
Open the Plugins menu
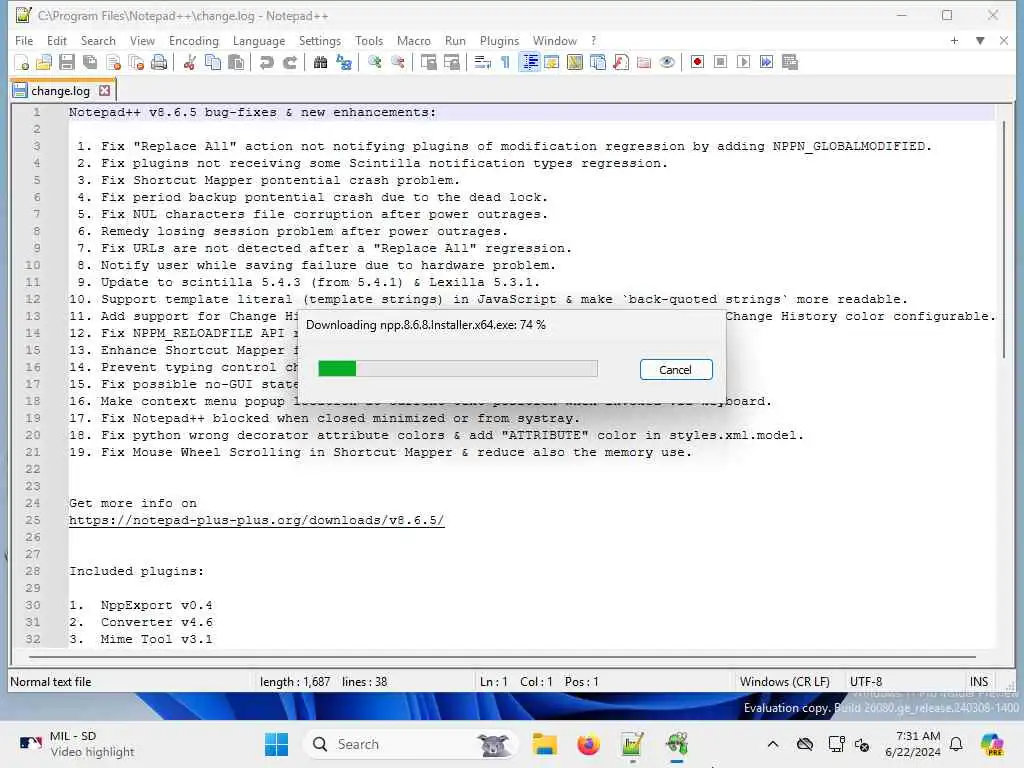point(500,40)
